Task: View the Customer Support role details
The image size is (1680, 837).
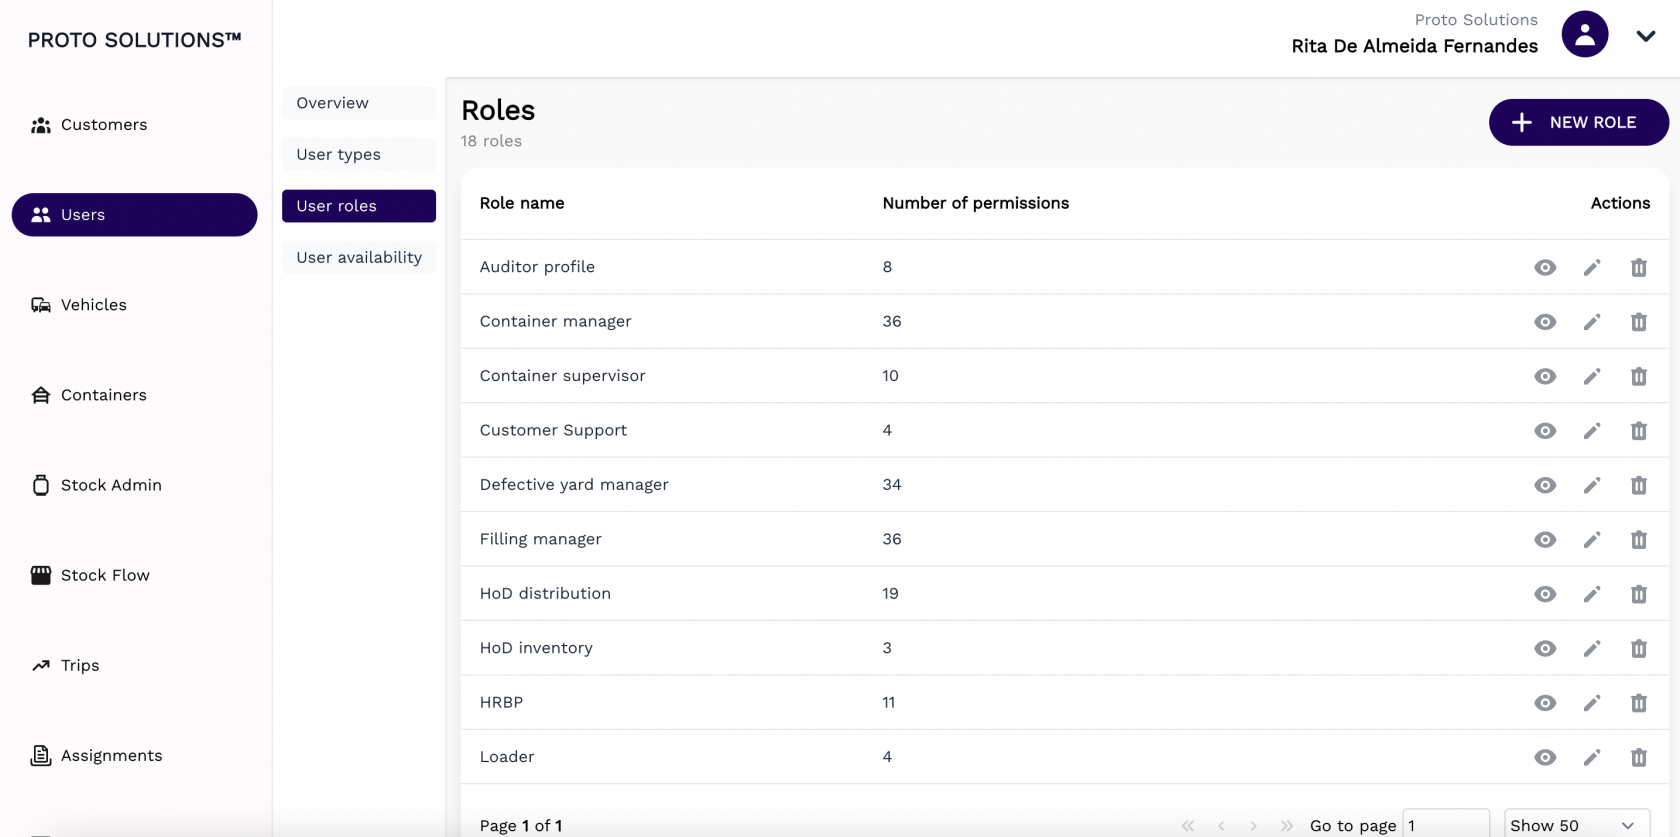Action: coord(1545,431)
